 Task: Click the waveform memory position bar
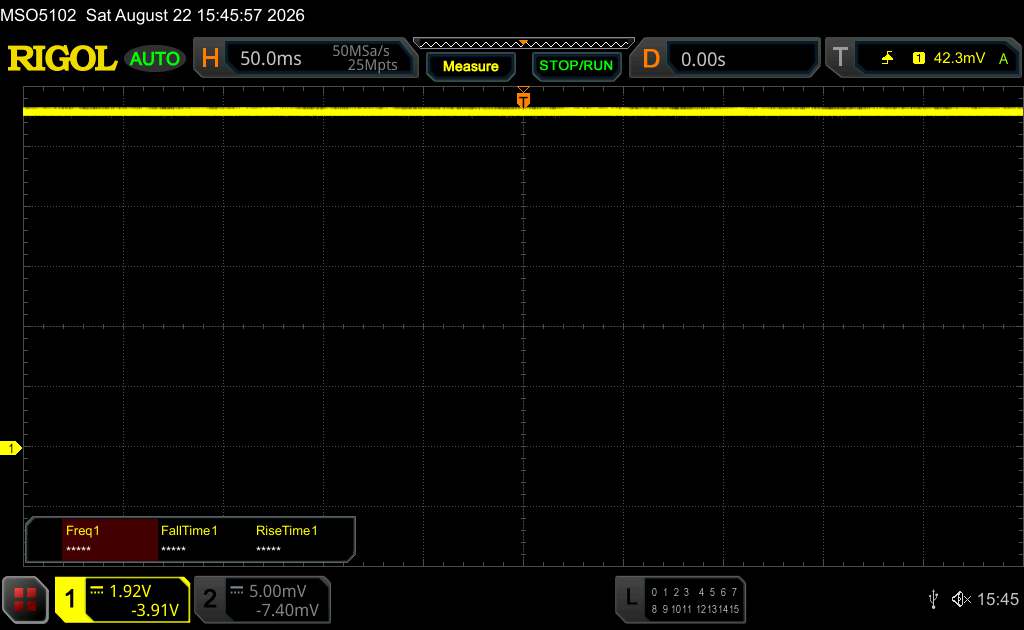[x=524, y=44]
